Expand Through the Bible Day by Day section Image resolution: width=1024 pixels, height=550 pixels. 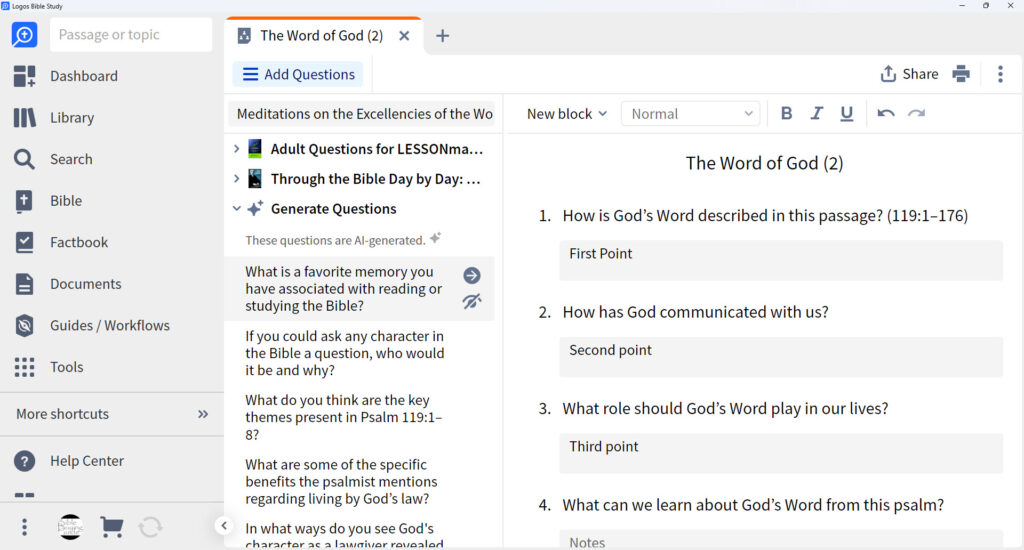(236, 178)
